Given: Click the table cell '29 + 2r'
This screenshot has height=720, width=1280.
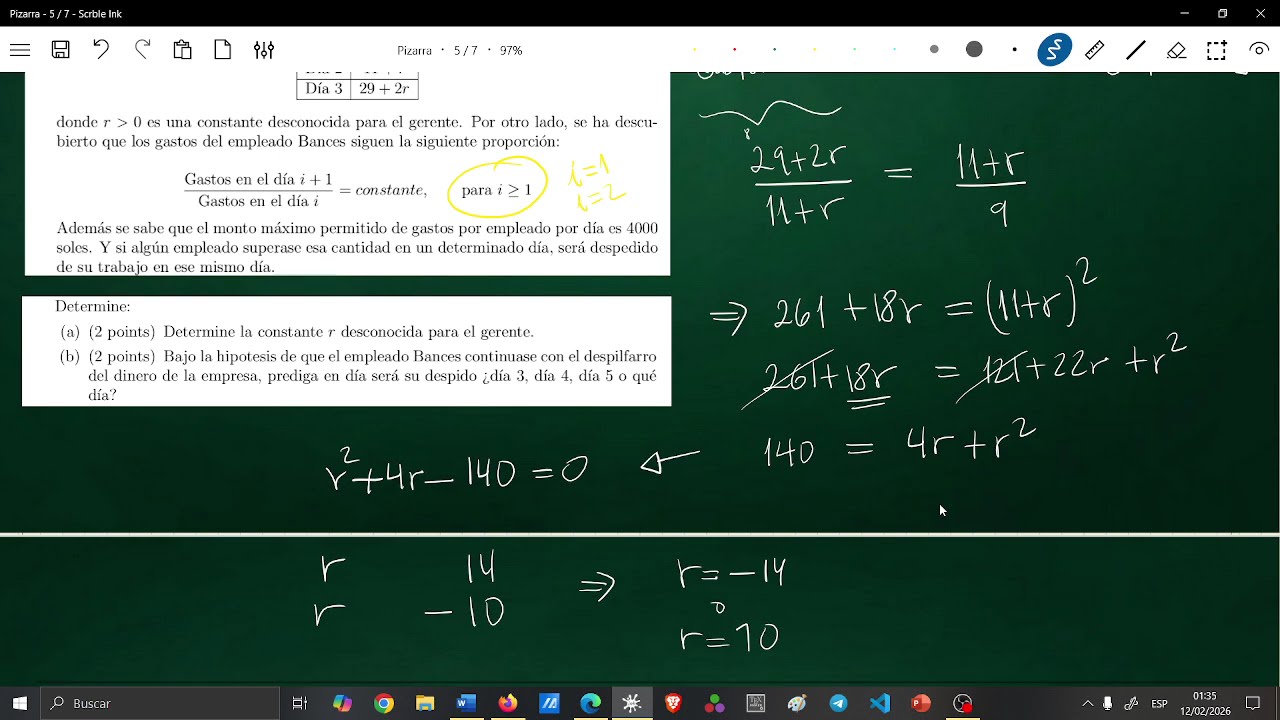Looking at the screenshot, I should (384, 88).
